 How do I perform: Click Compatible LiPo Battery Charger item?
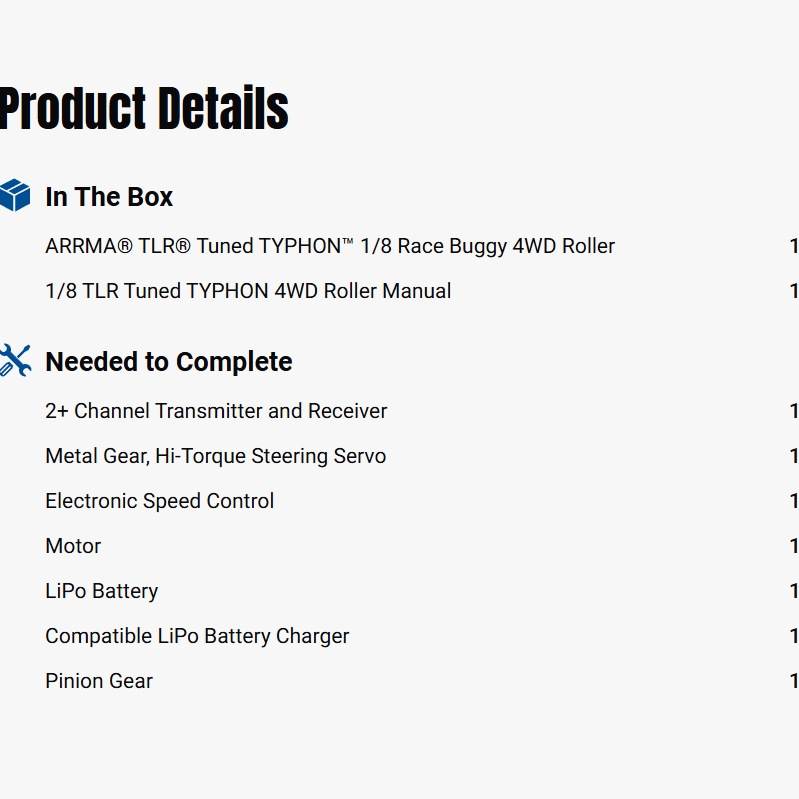(197, 636)
